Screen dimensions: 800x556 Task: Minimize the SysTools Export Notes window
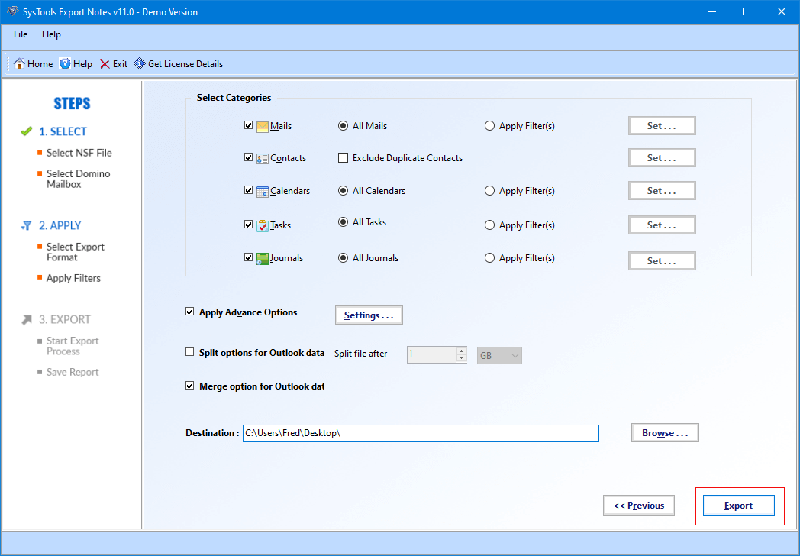(712, 11)
